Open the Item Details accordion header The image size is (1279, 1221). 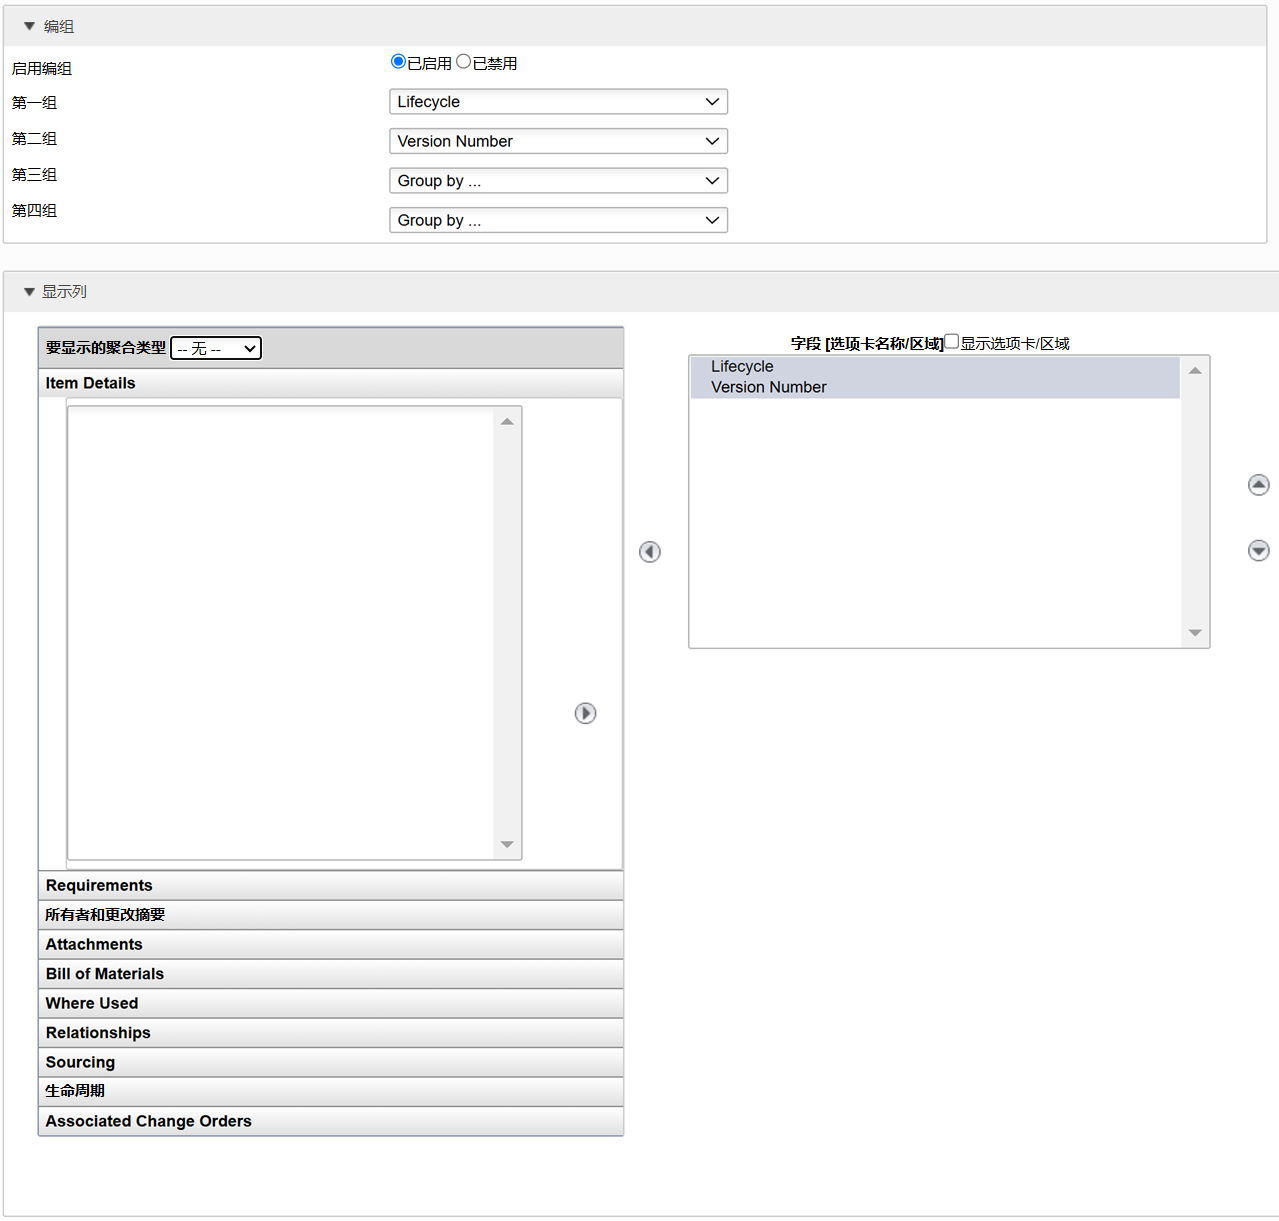(x=331, y=383)
